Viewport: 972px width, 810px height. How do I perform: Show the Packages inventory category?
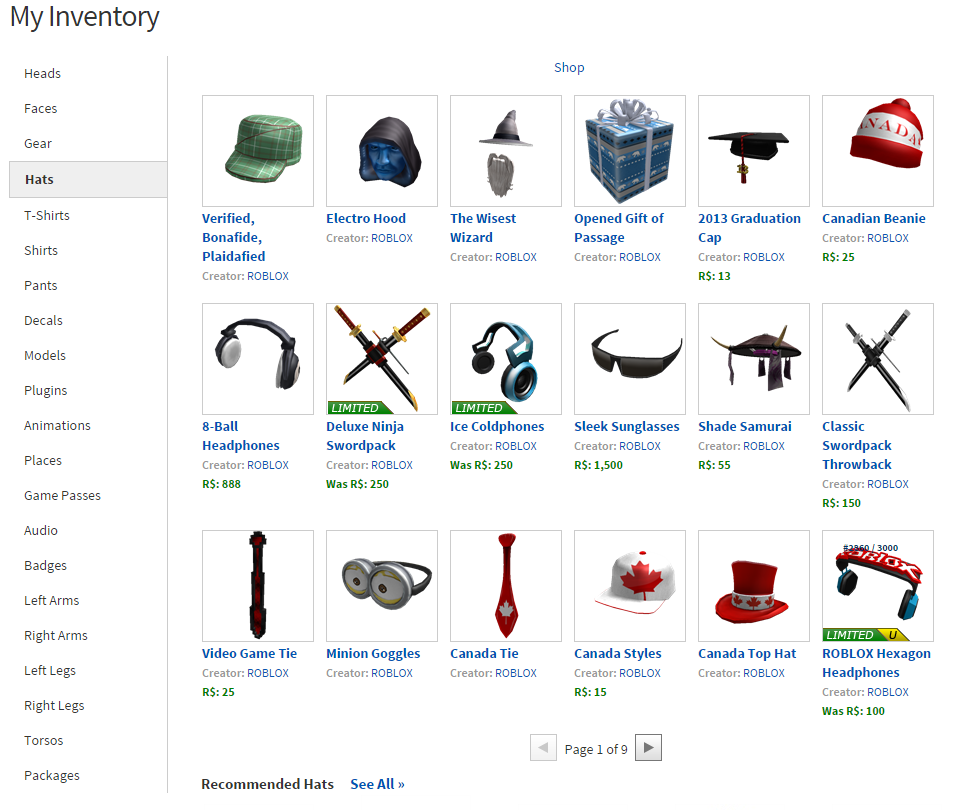click(x=51, y=775)
